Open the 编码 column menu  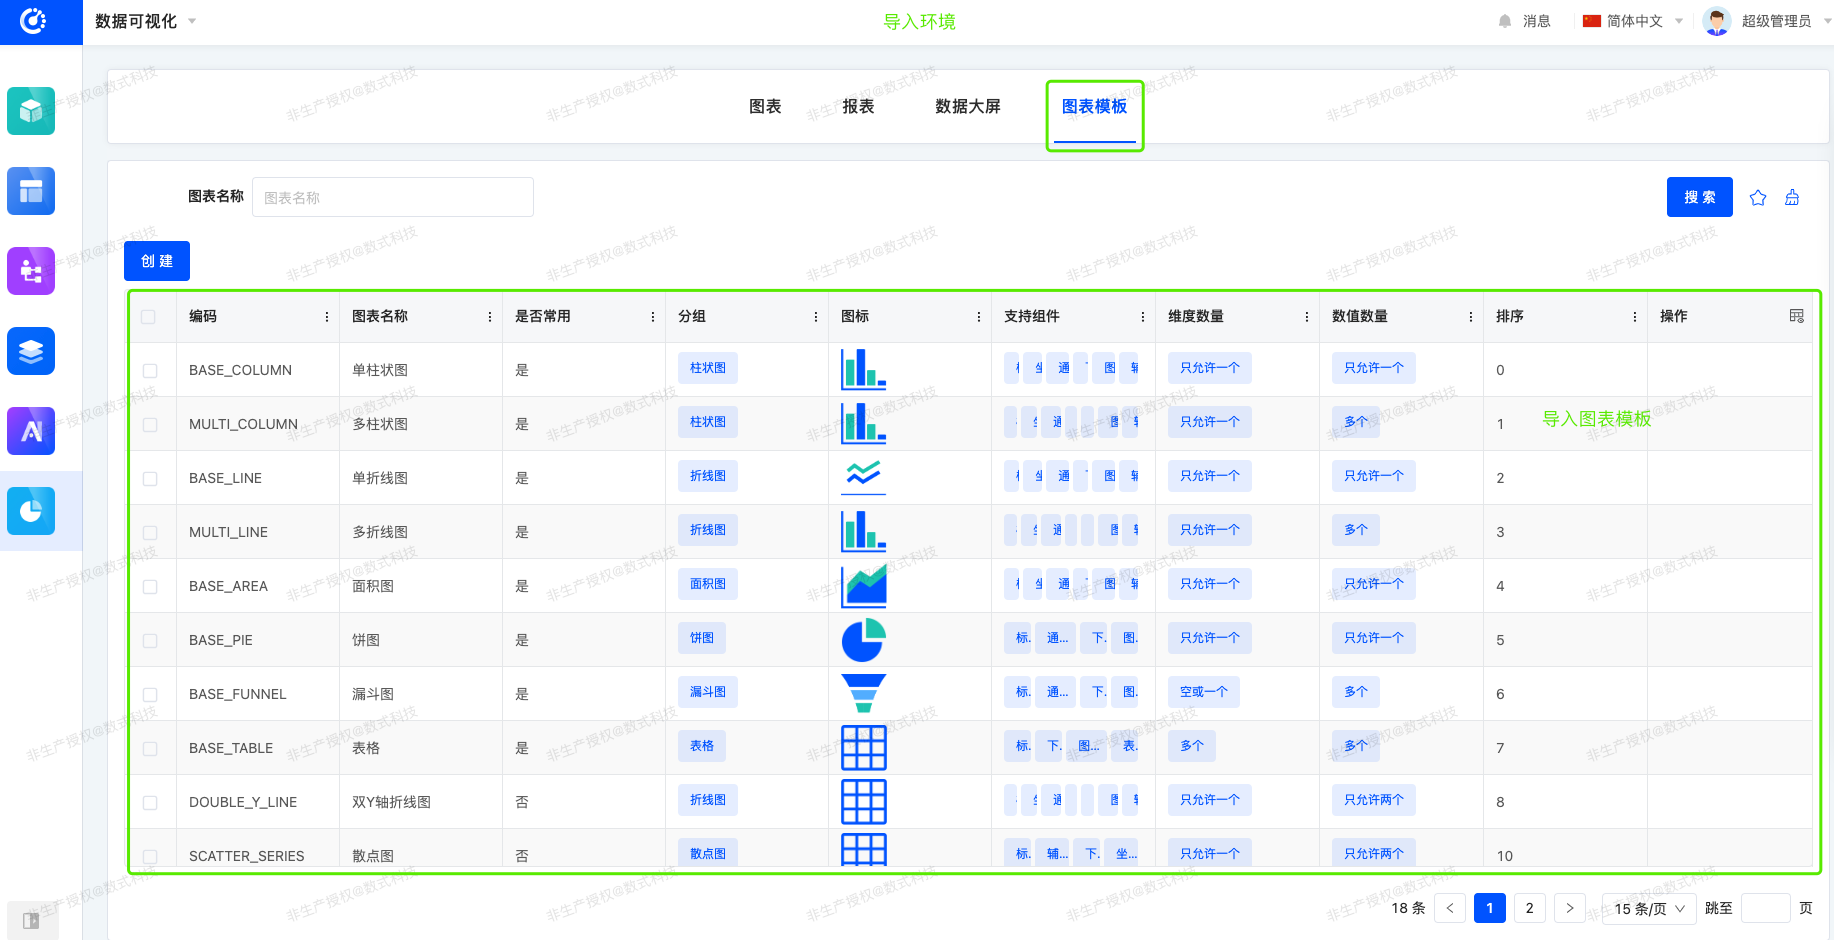[327, 316]
